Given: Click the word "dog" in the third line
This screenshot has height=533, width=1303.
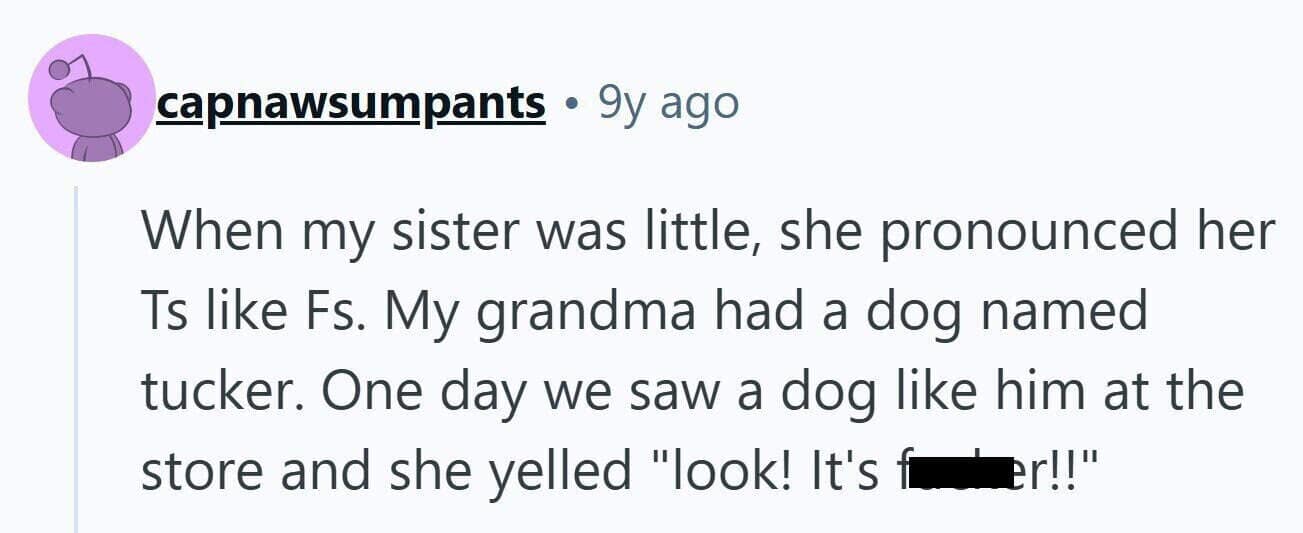Looking at the screenshot, I should pos(808,390).
